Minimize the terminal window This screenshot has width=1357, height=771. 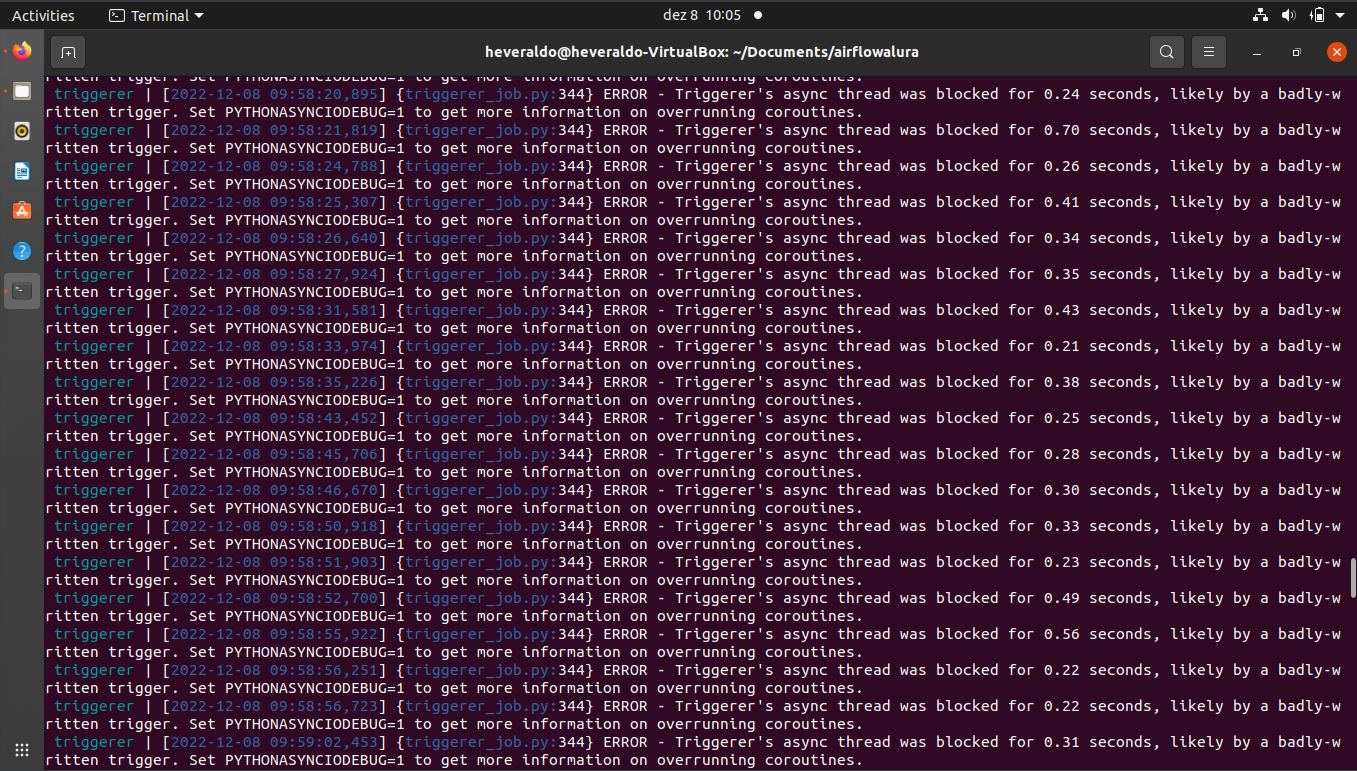(x=1257, y=52)
